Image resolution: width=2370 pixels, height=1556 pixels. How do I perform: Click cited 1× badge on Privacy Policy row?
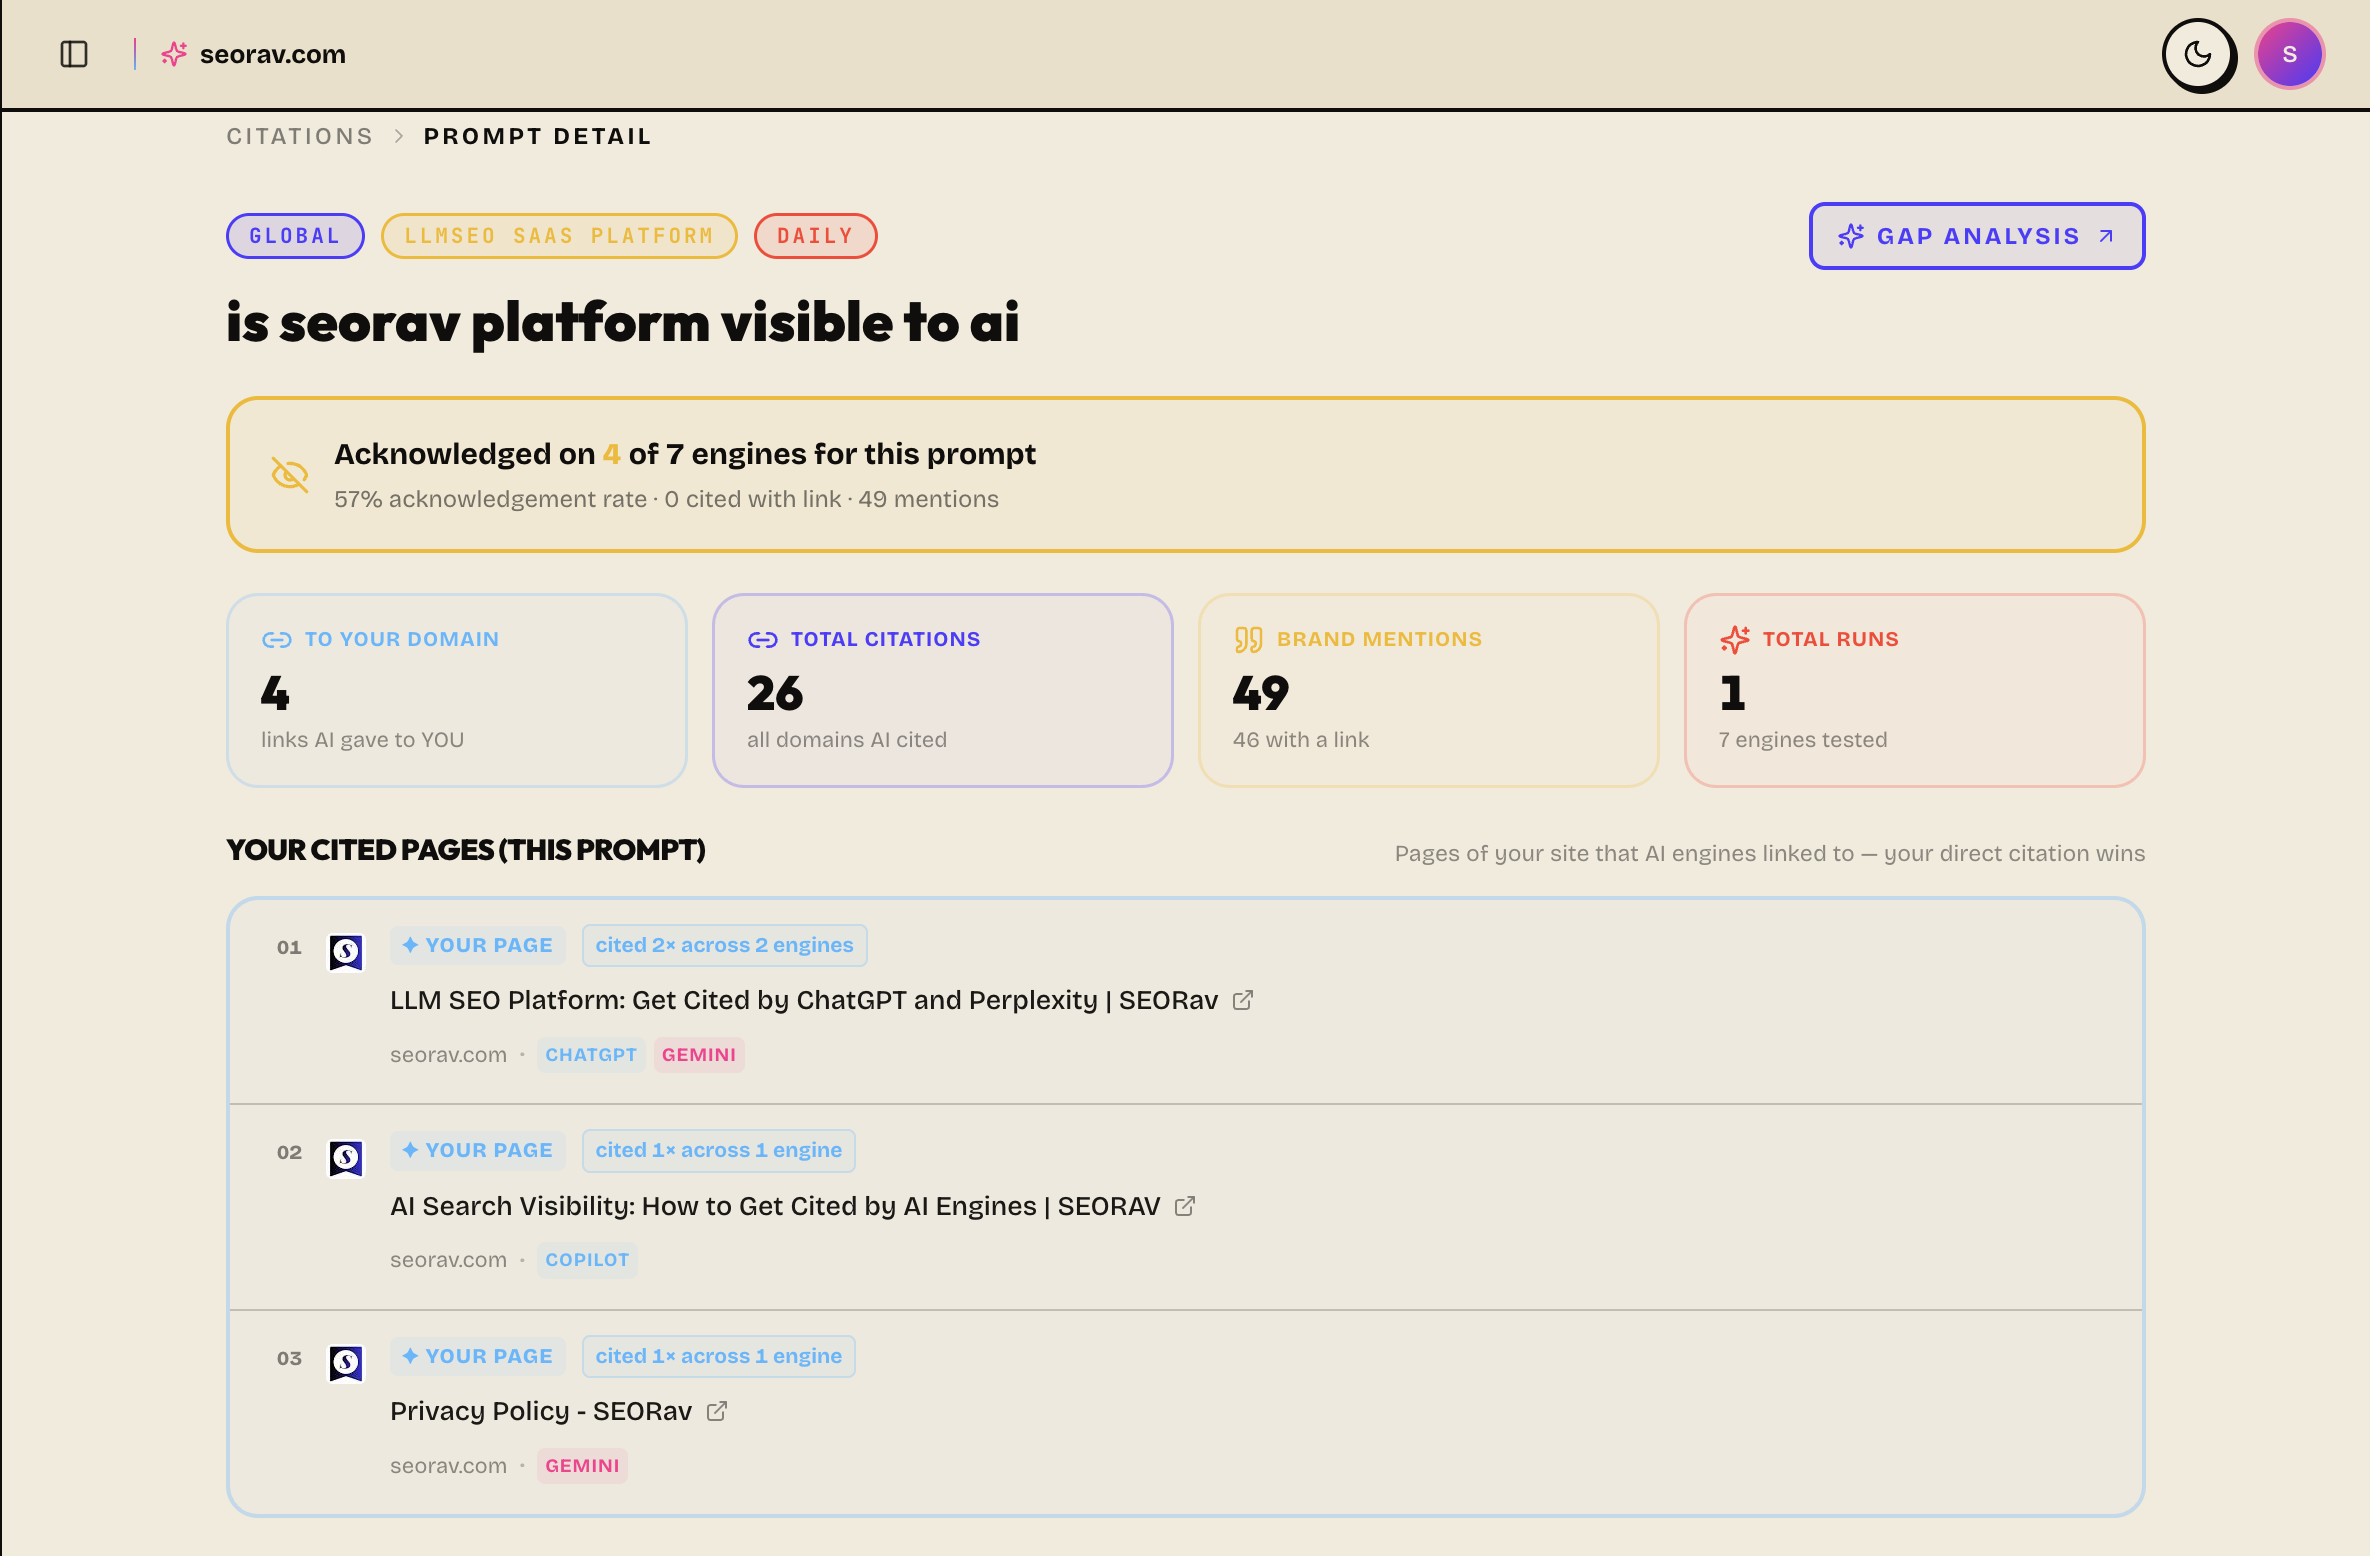(x=718, y=1356)
